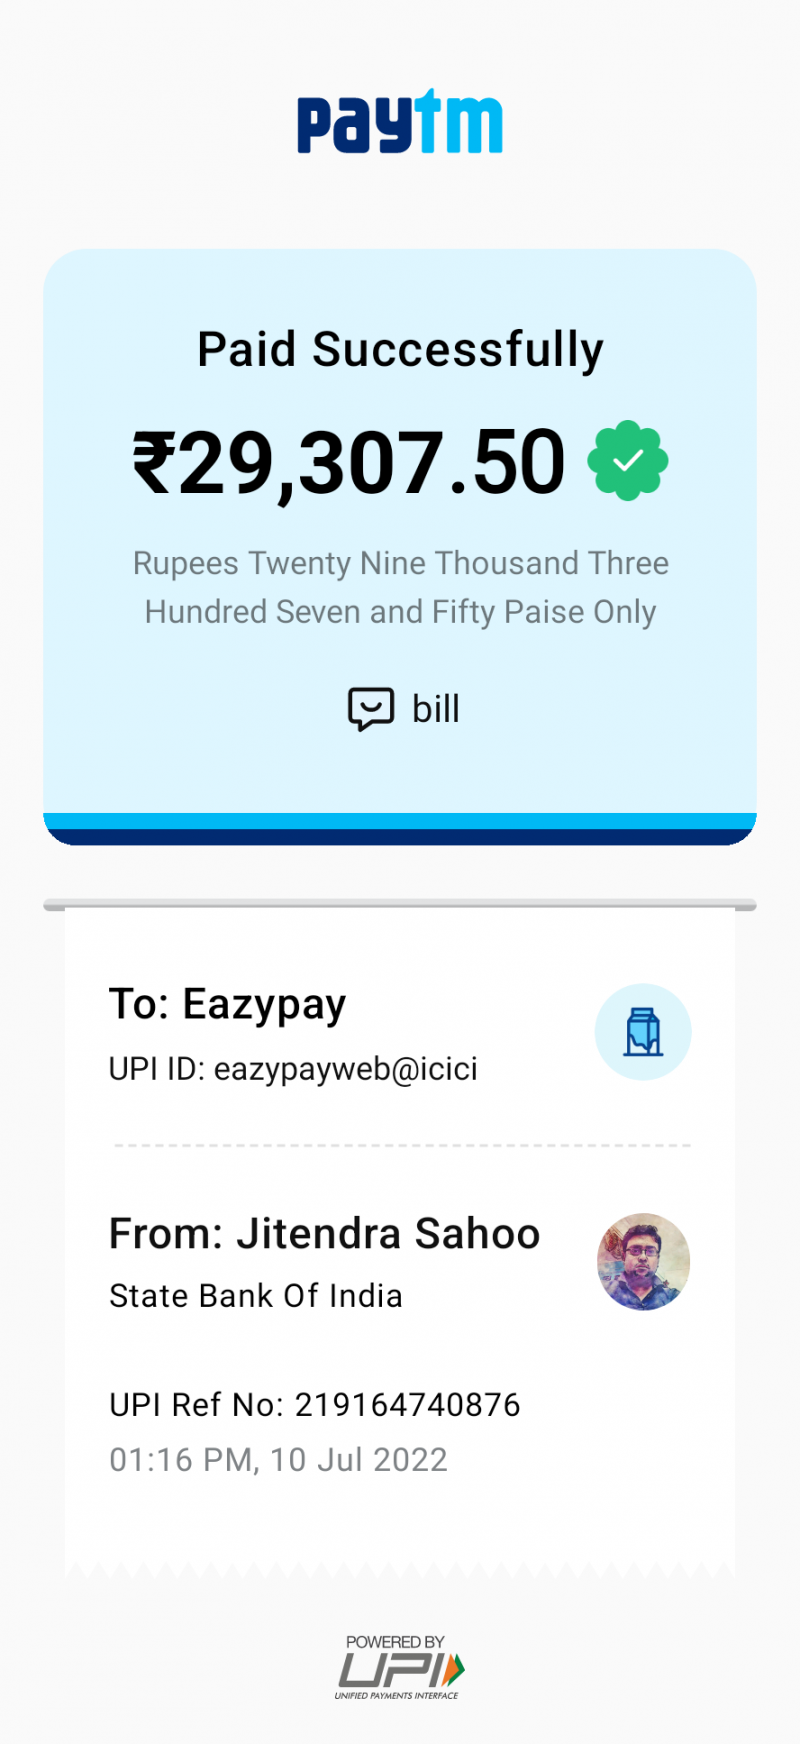Click the State Bank Of India label
Image resolution: width=800 pixels, height=1744 pixels.
[256, 1296]
